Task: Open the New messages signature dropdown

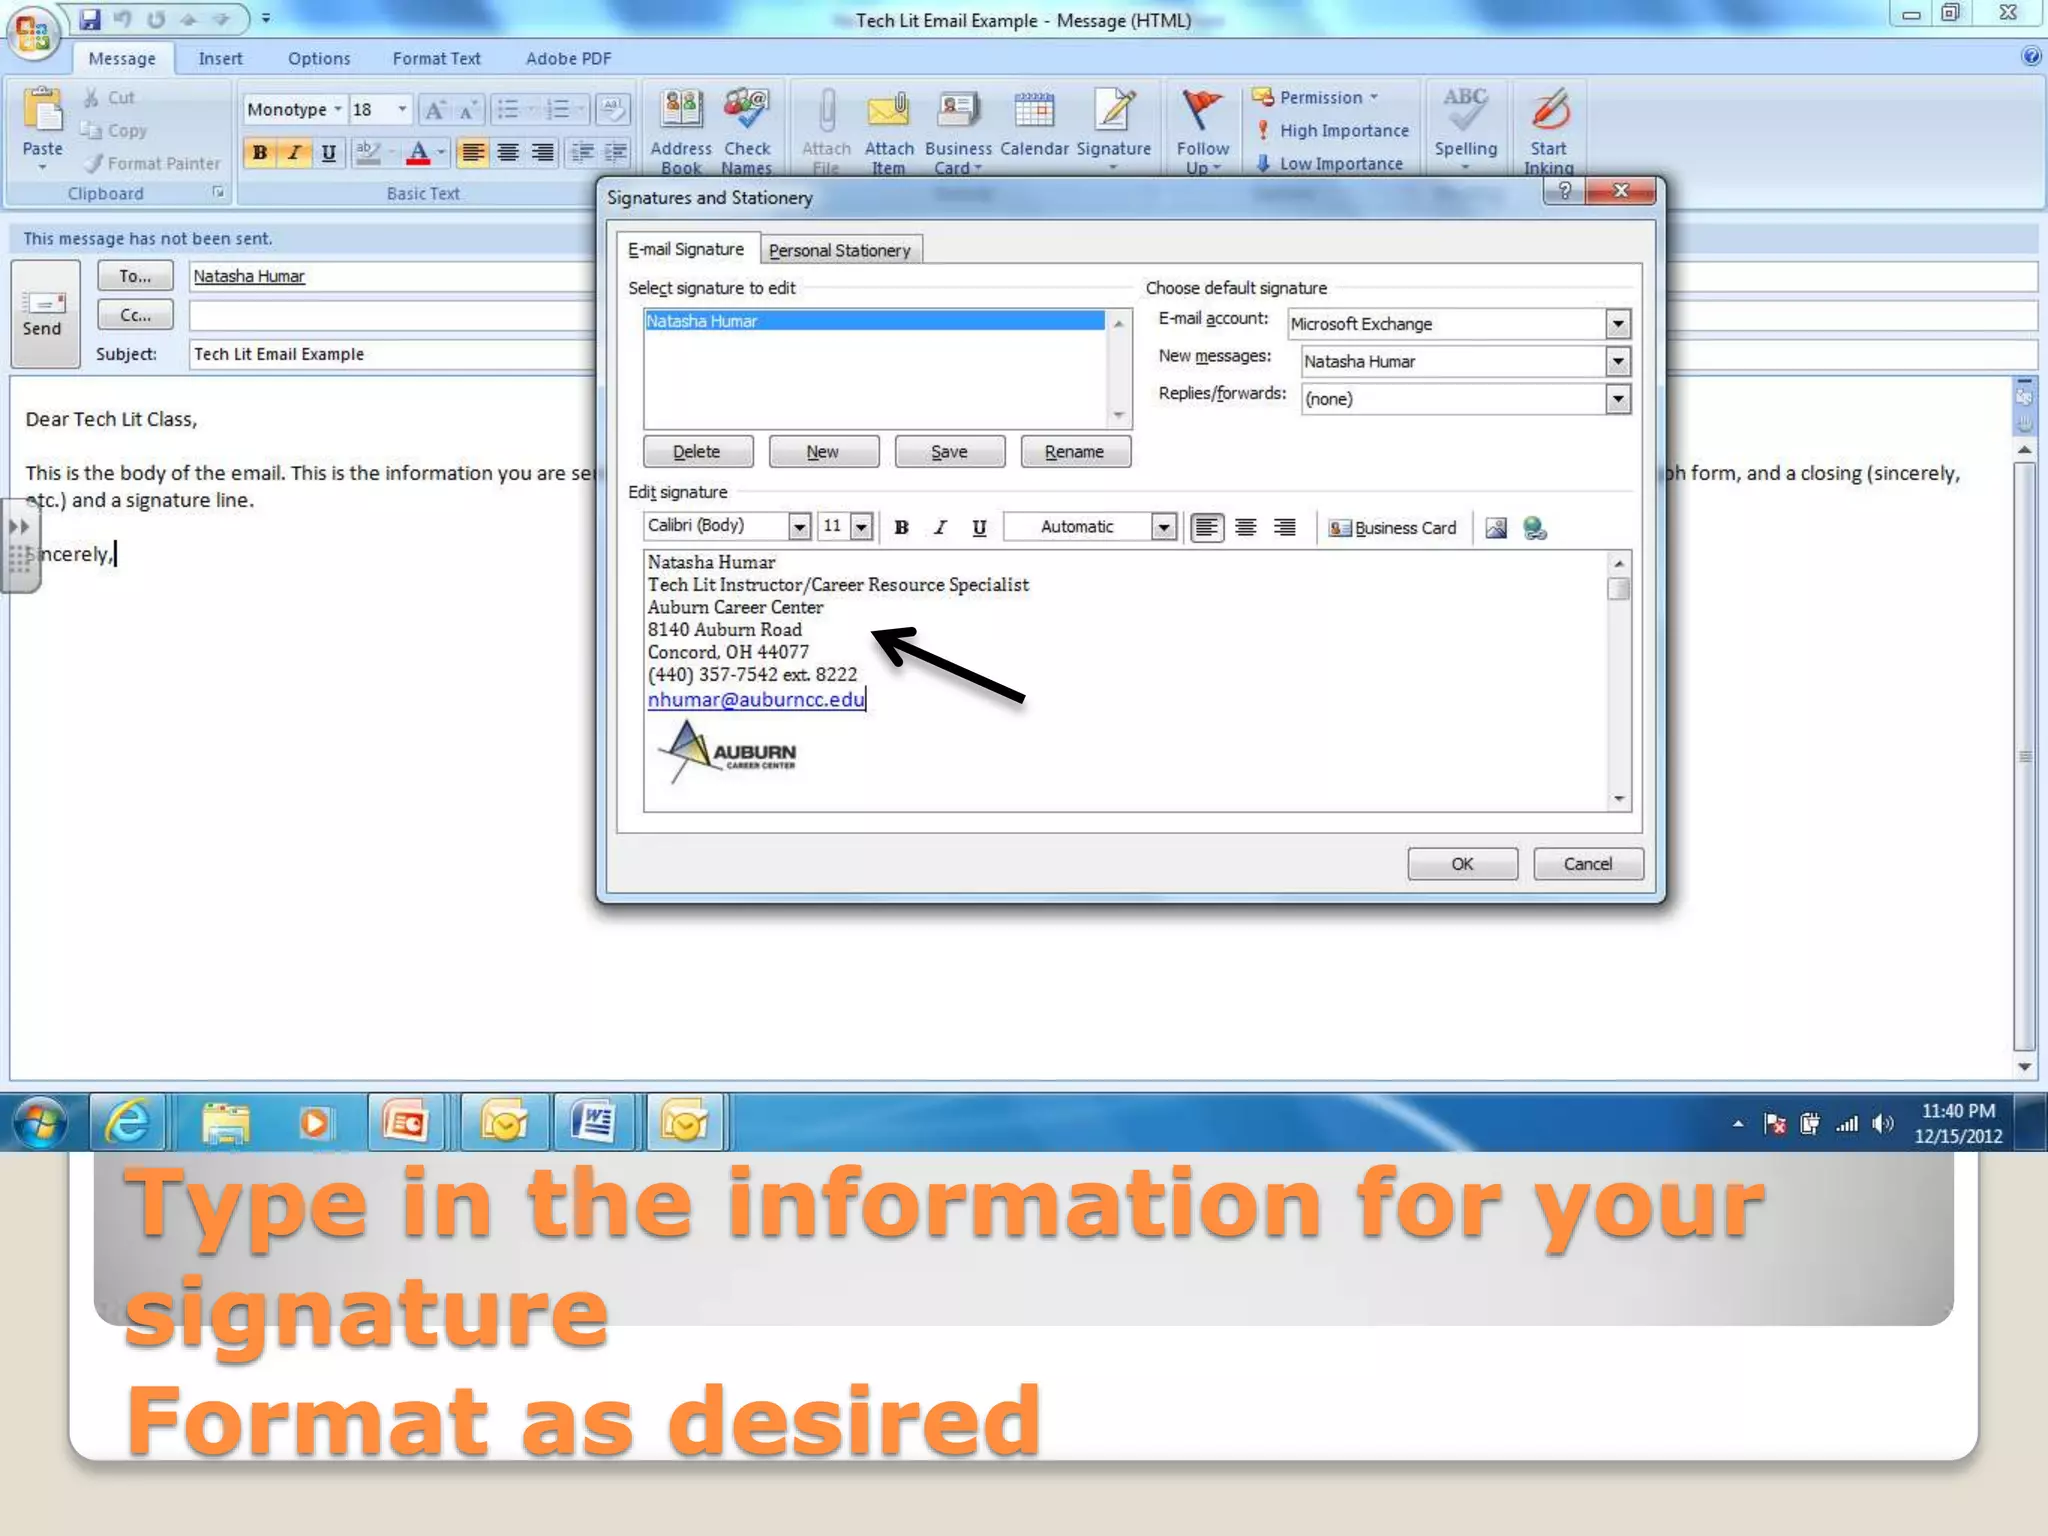Action: [1617, 361]
